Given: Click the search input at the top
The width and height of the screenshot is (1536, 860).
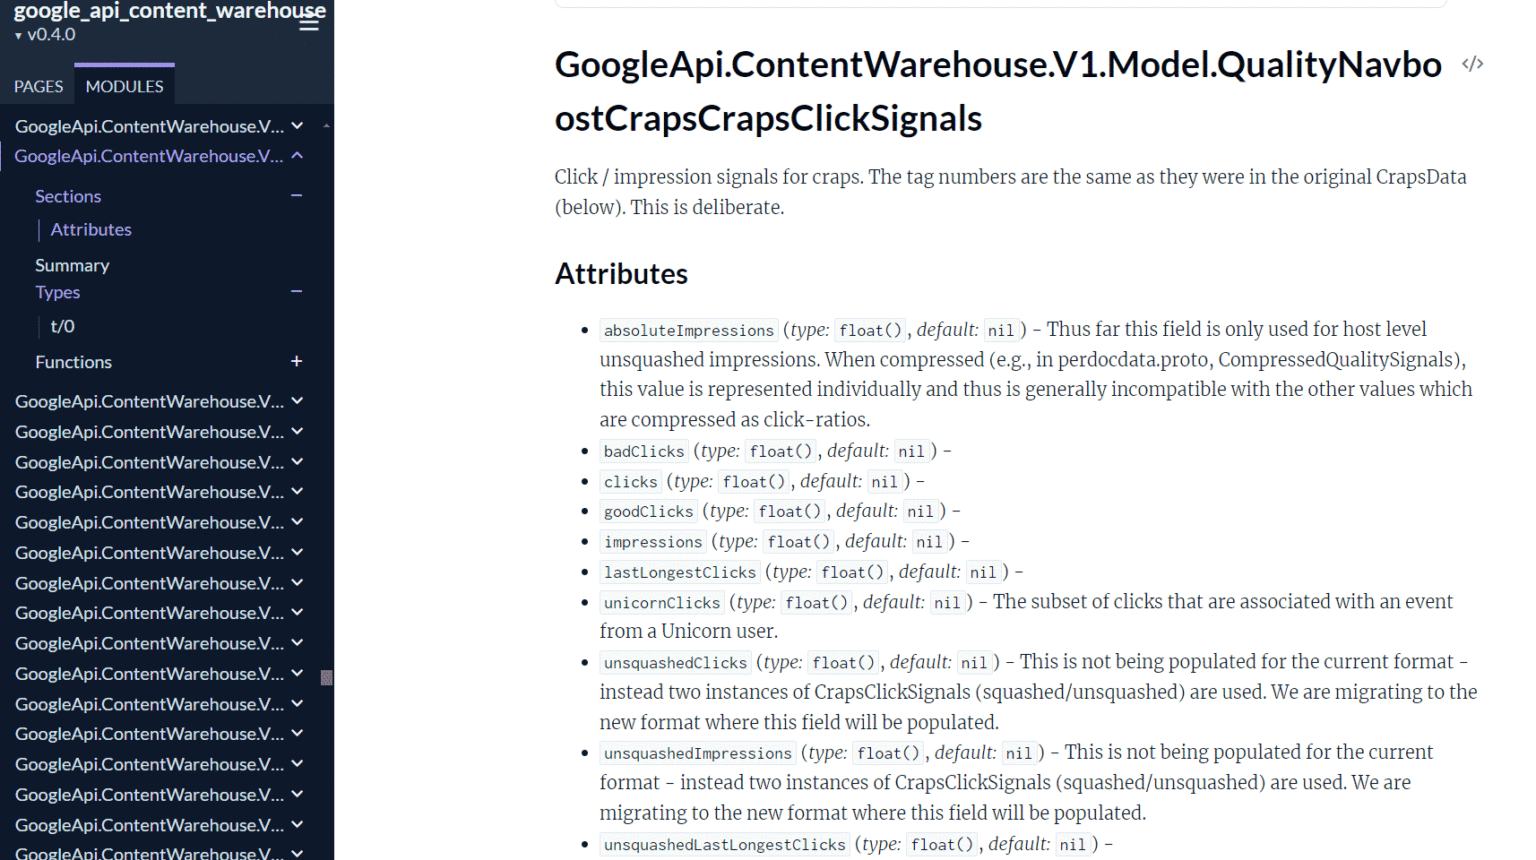Looking at the screenshot, I should pyautogui.click(x=1000, y=3).
